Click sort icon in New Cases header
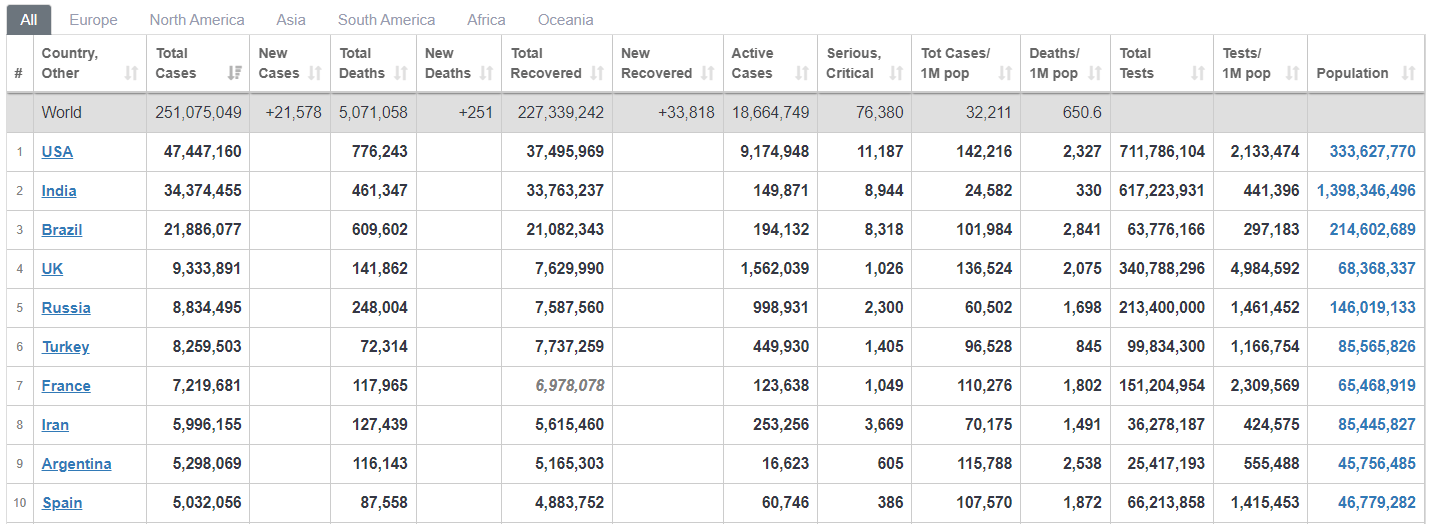This screenshot has height=524, width=1431. tap(315, 73)
